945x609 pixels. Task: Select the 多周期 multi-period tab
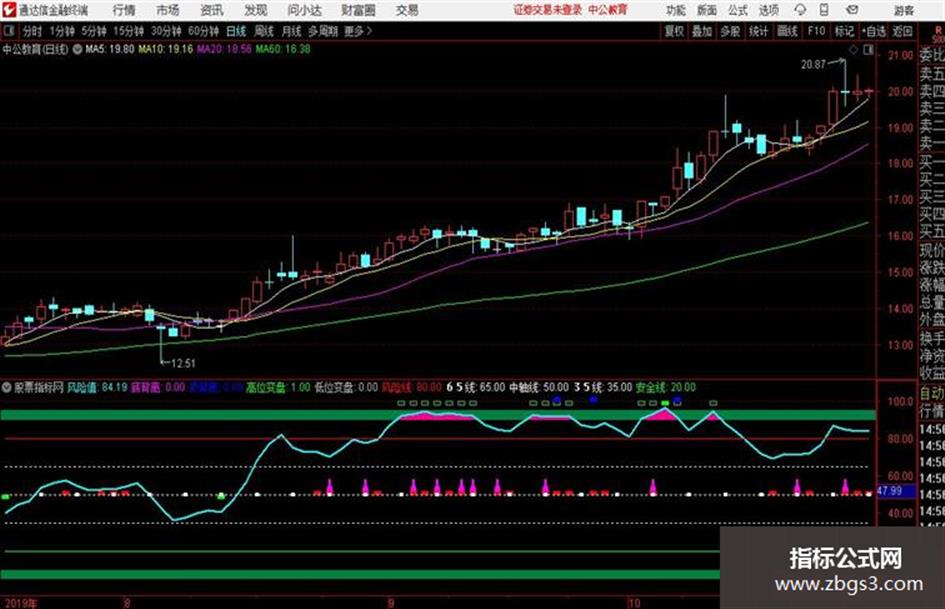click(x=323, y=31)
